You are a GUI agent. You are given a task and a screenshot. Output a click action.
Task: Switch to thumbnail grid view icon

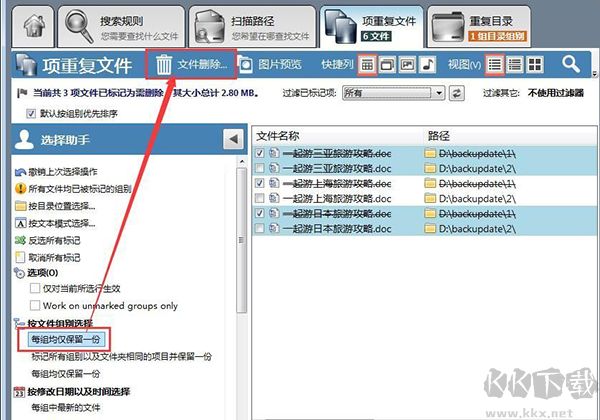click(535, 65)
